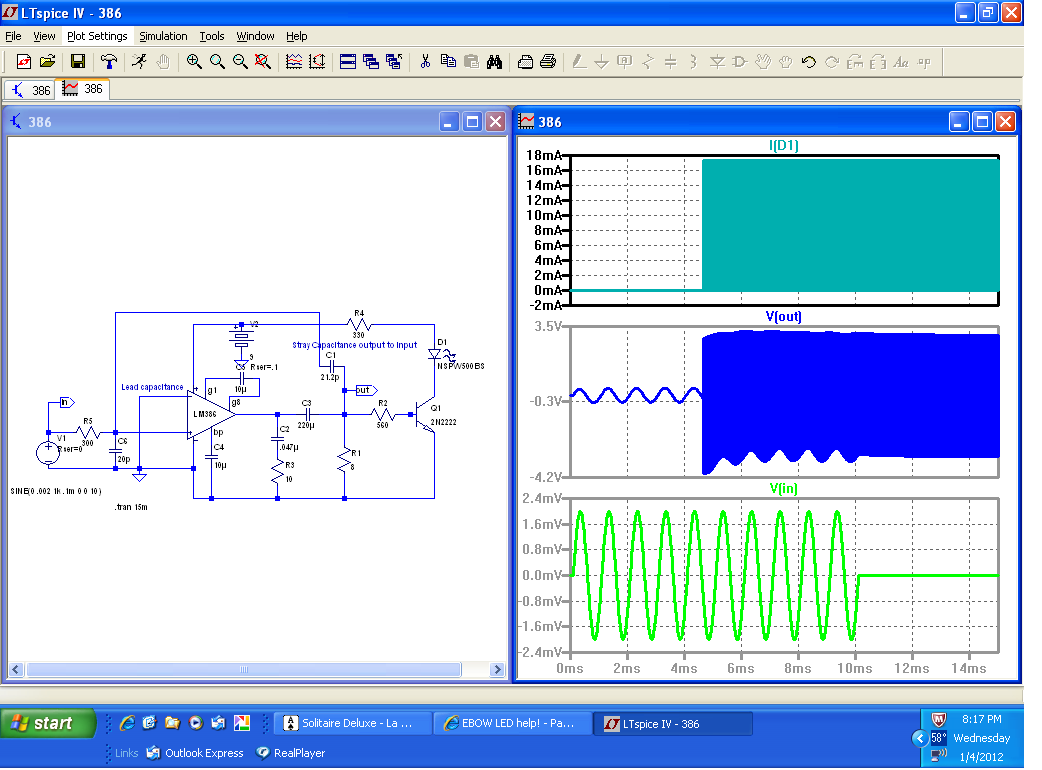Click the Undo arrow icon
The image size is (1042, 770).
point(809,62)
